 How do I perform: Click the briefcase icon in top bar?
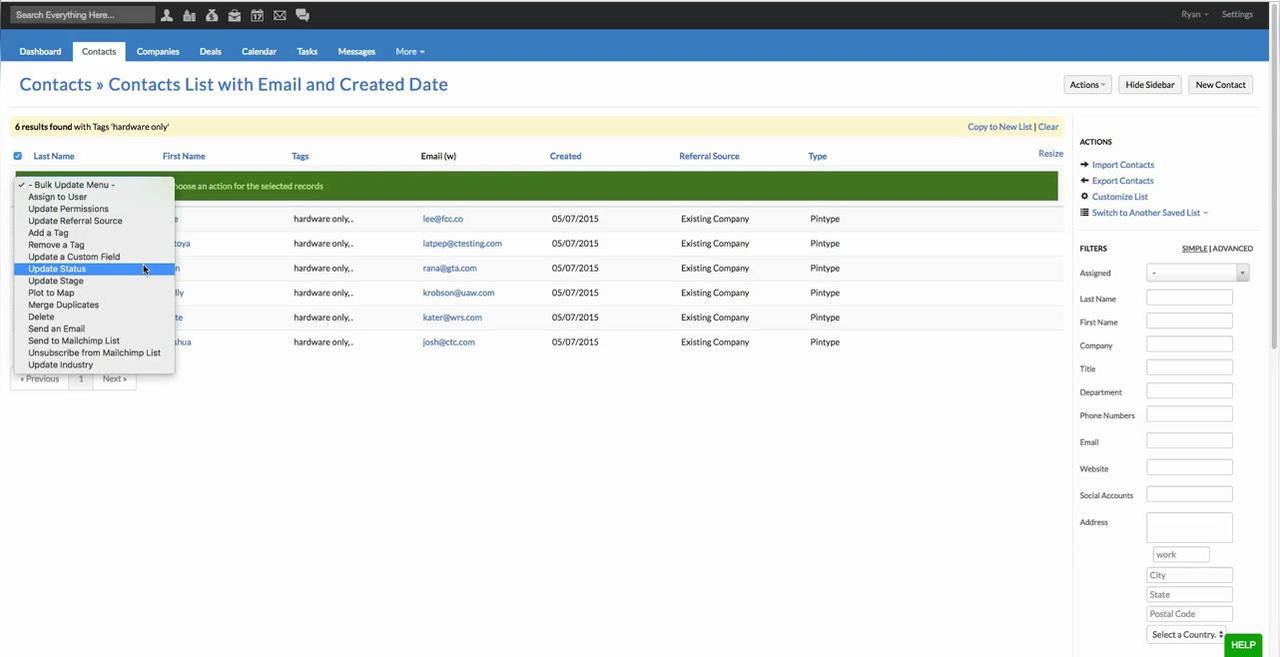click(x=234, y=15)
